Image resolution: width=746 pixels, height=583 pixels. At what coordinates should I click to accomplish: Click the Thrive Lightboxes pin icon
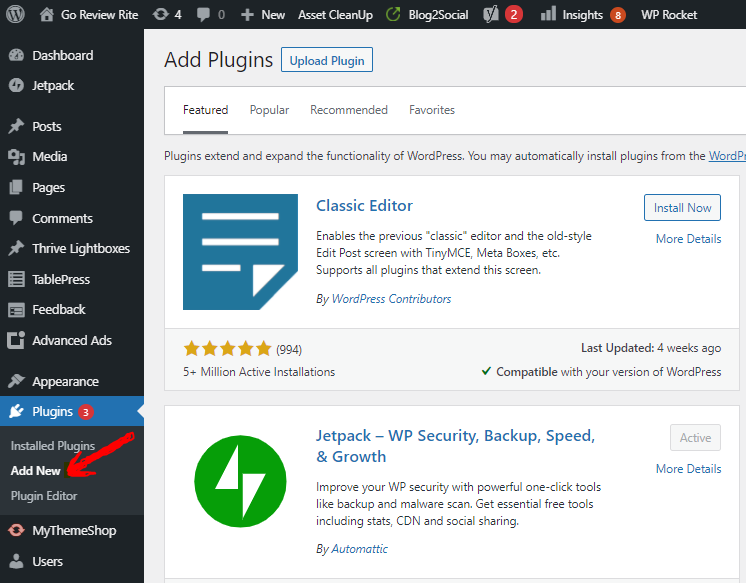point(16,248)
